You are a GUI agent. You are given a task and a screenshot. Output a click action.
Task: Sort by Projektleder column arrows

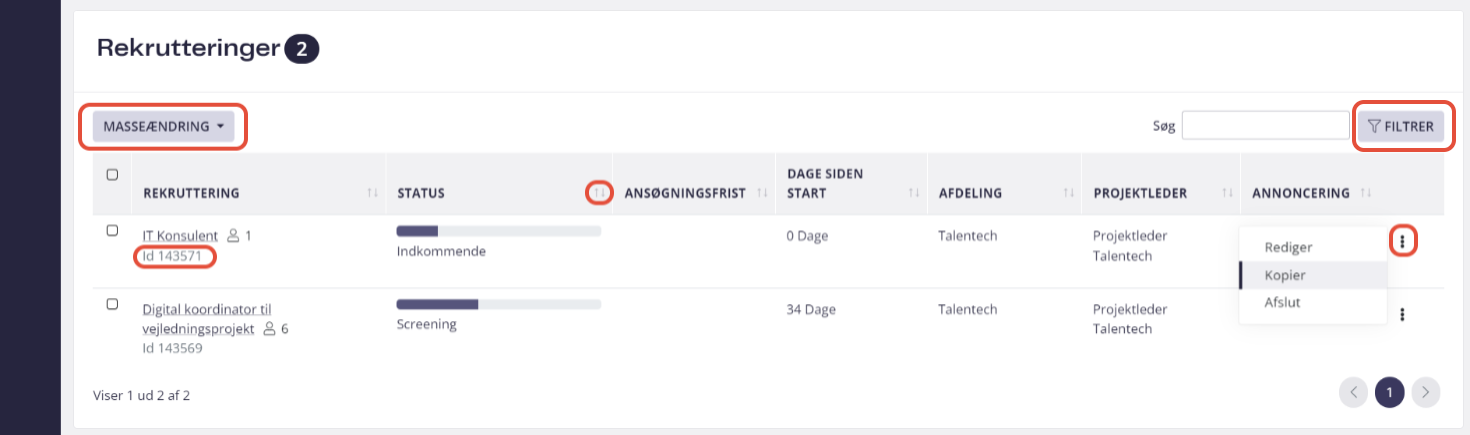[x=1227, y=192]
